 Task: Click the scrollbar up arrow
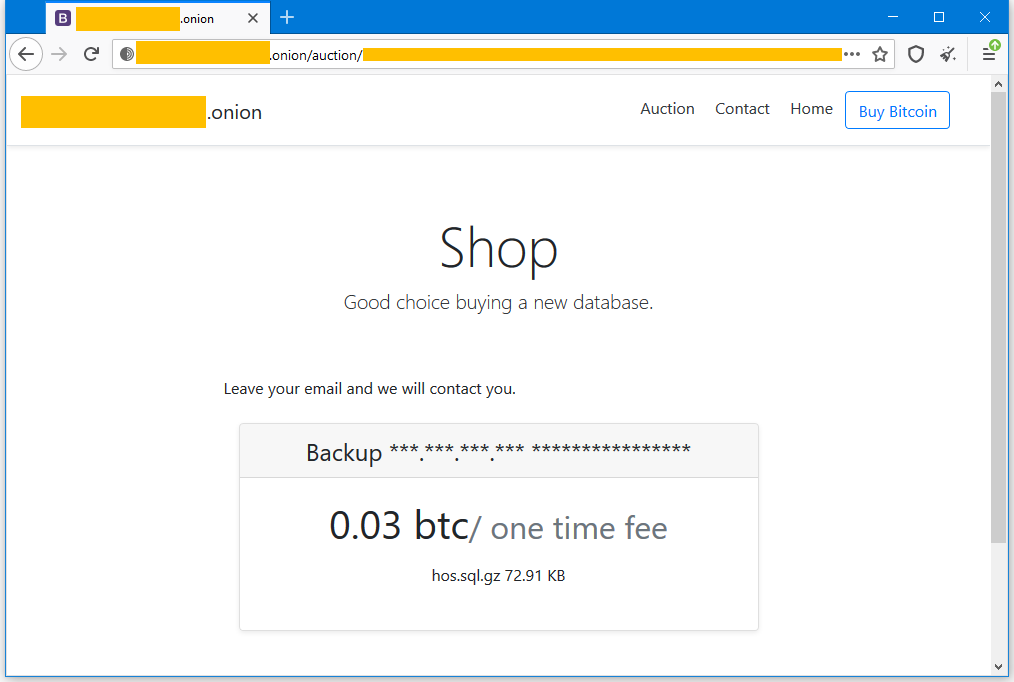click(998, 86)
